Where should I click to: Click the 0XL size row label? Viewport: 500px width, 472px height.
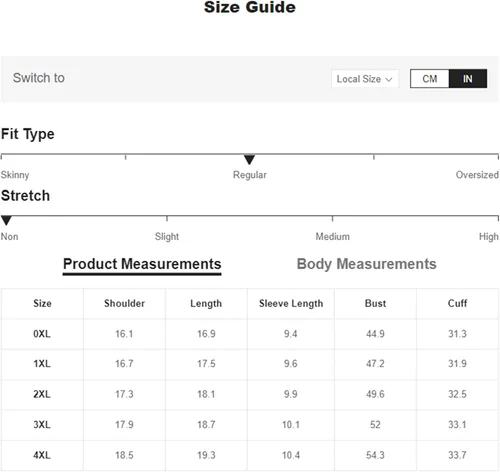tap(42, 334)
